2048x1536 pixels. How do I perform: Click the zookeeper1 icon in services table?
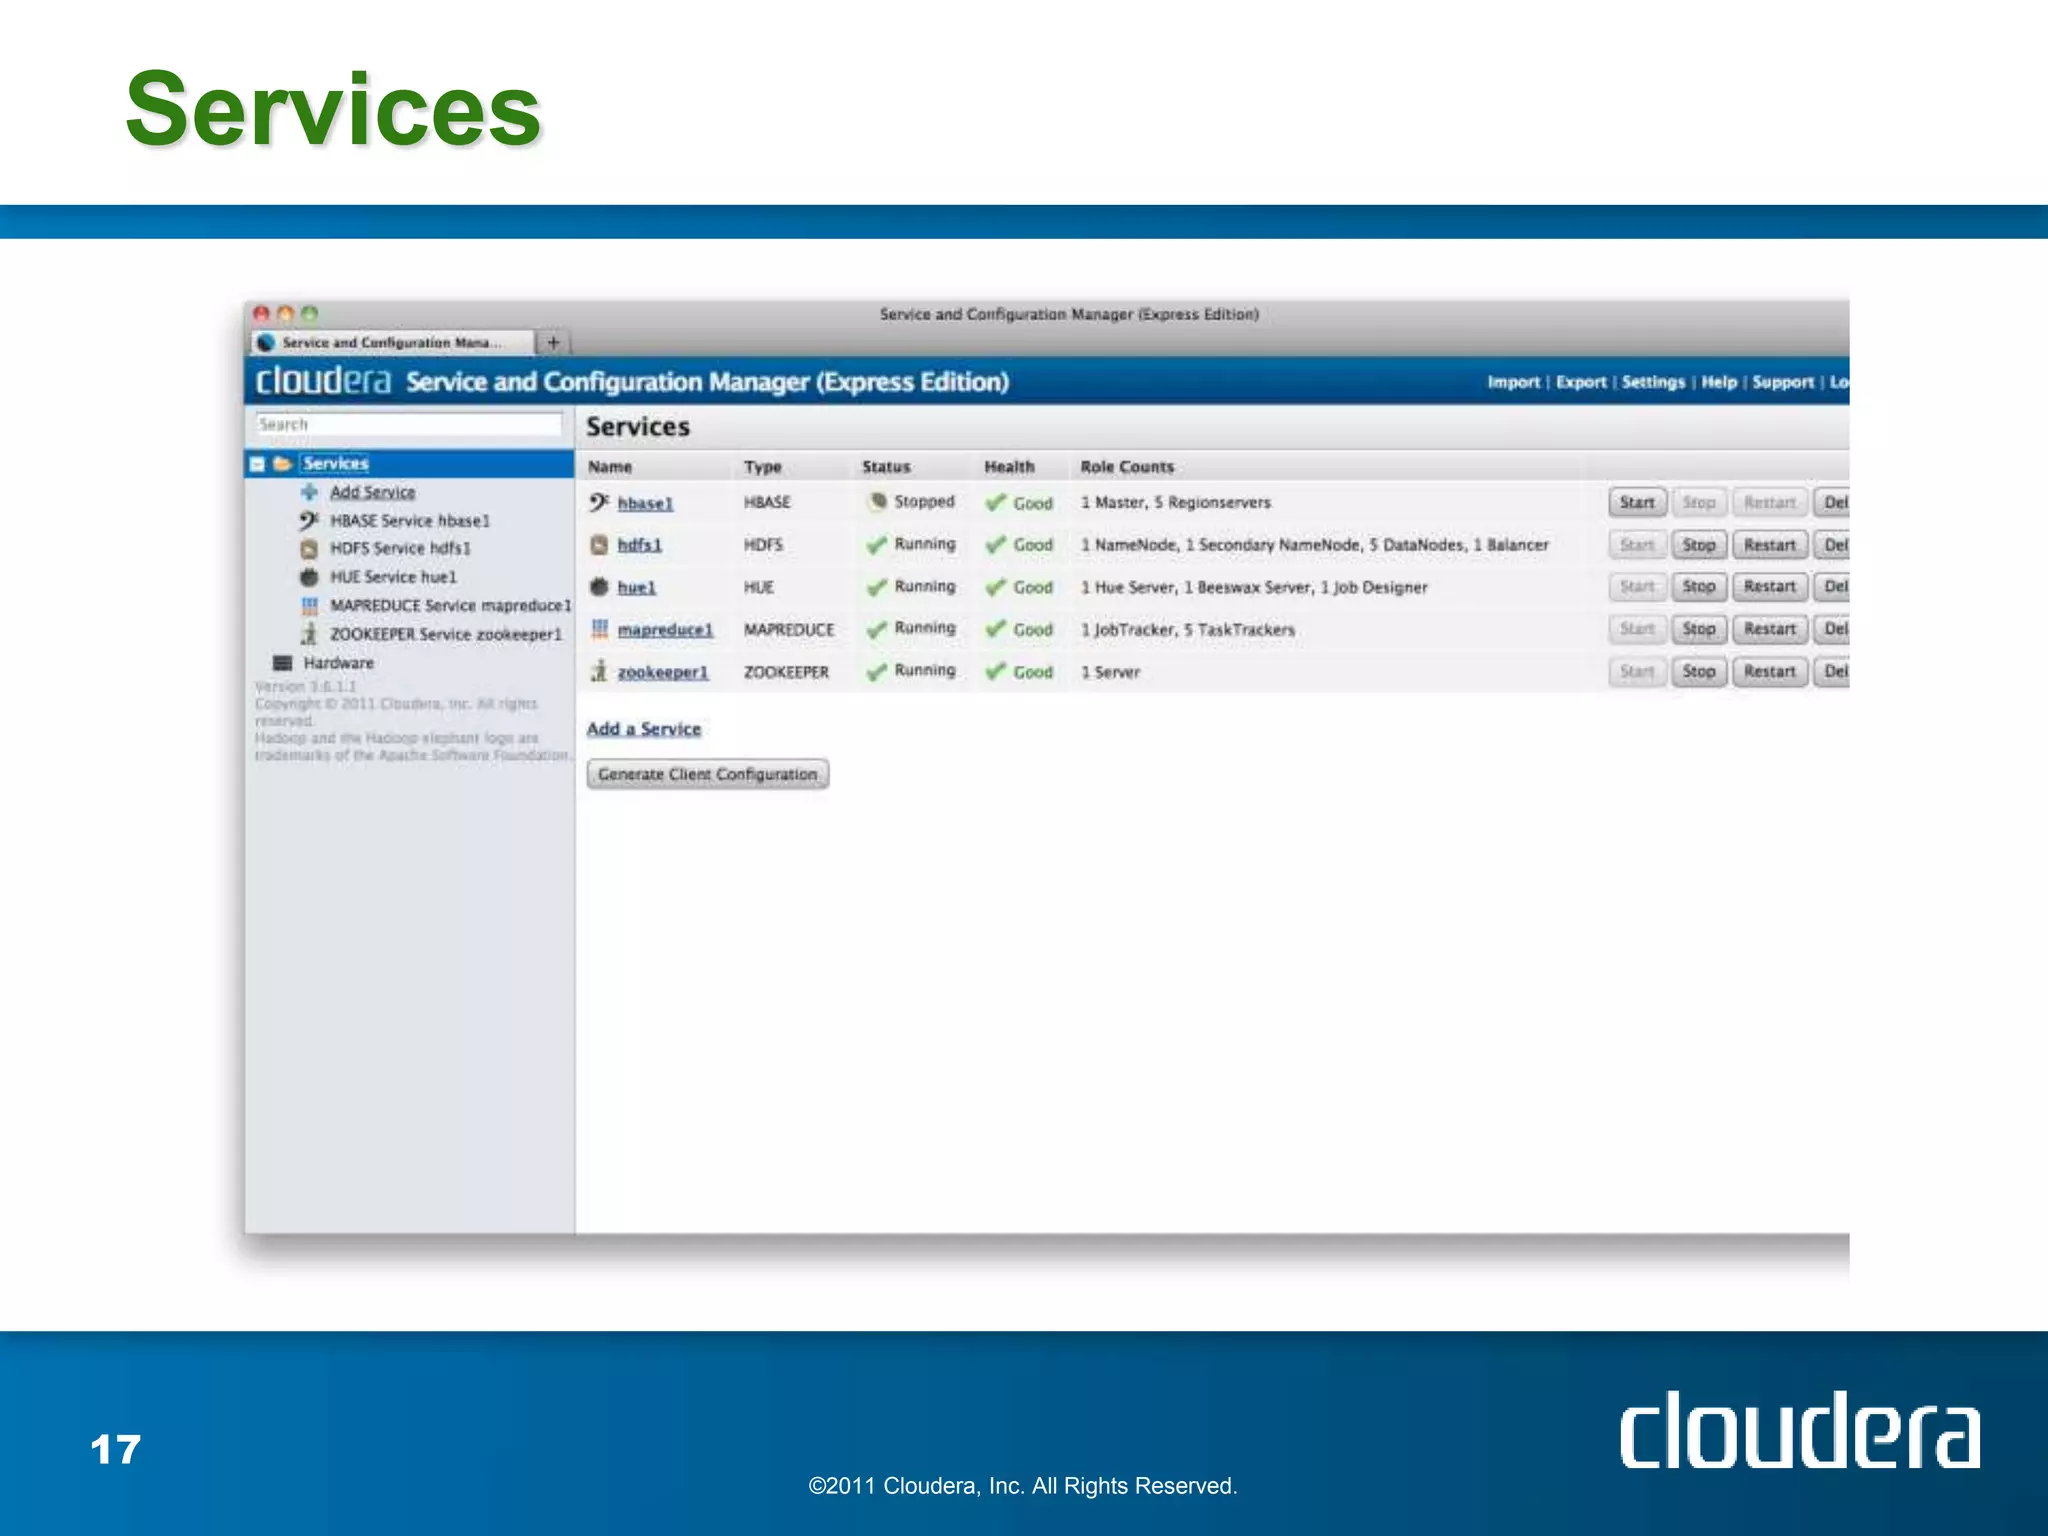[599, 671]
